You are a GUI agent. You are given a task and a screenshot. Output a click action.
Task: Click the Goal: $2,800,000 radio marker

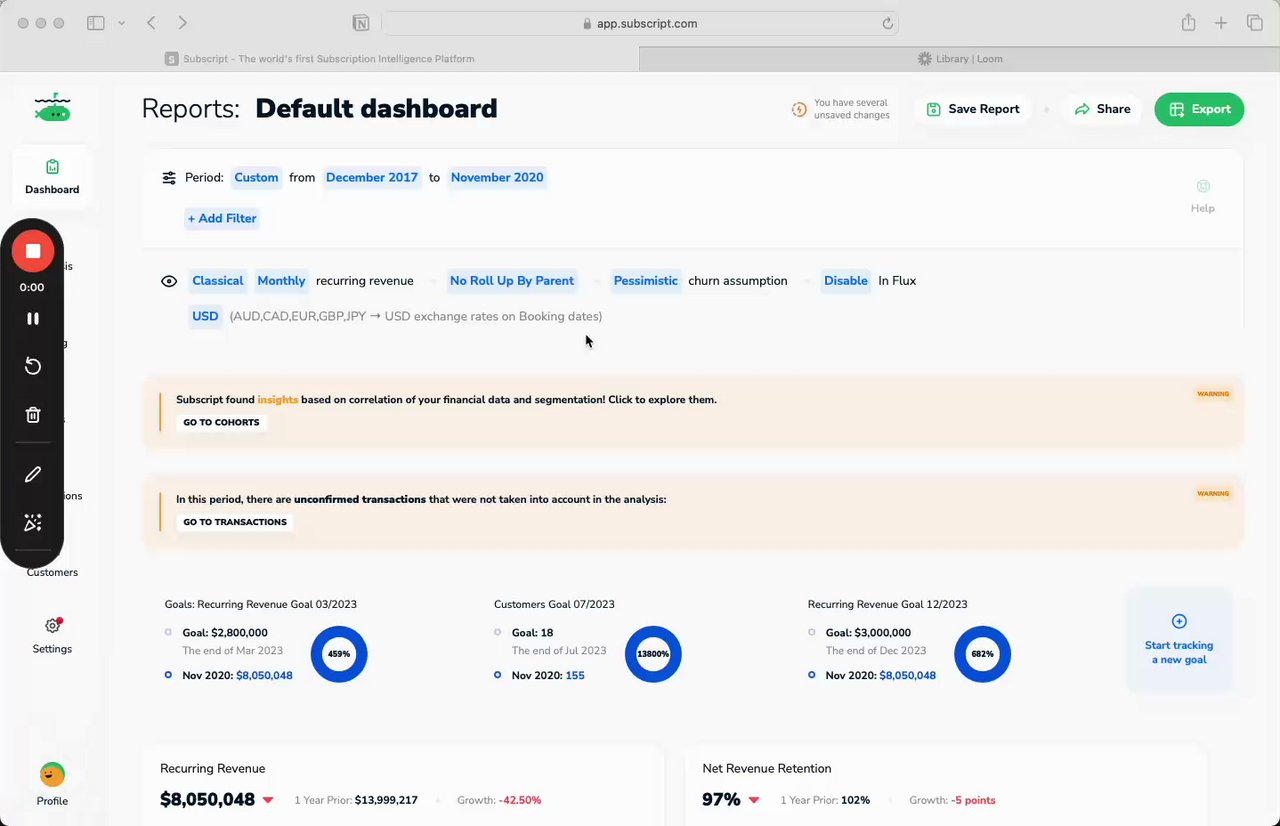tap(168, 632)
